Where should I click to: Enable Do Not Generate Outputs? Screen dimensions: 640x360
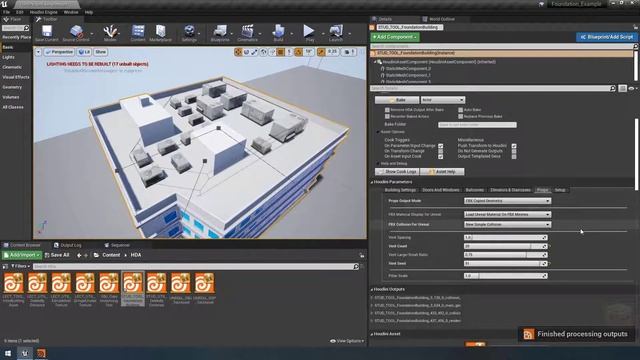click(x=514, y=151)
